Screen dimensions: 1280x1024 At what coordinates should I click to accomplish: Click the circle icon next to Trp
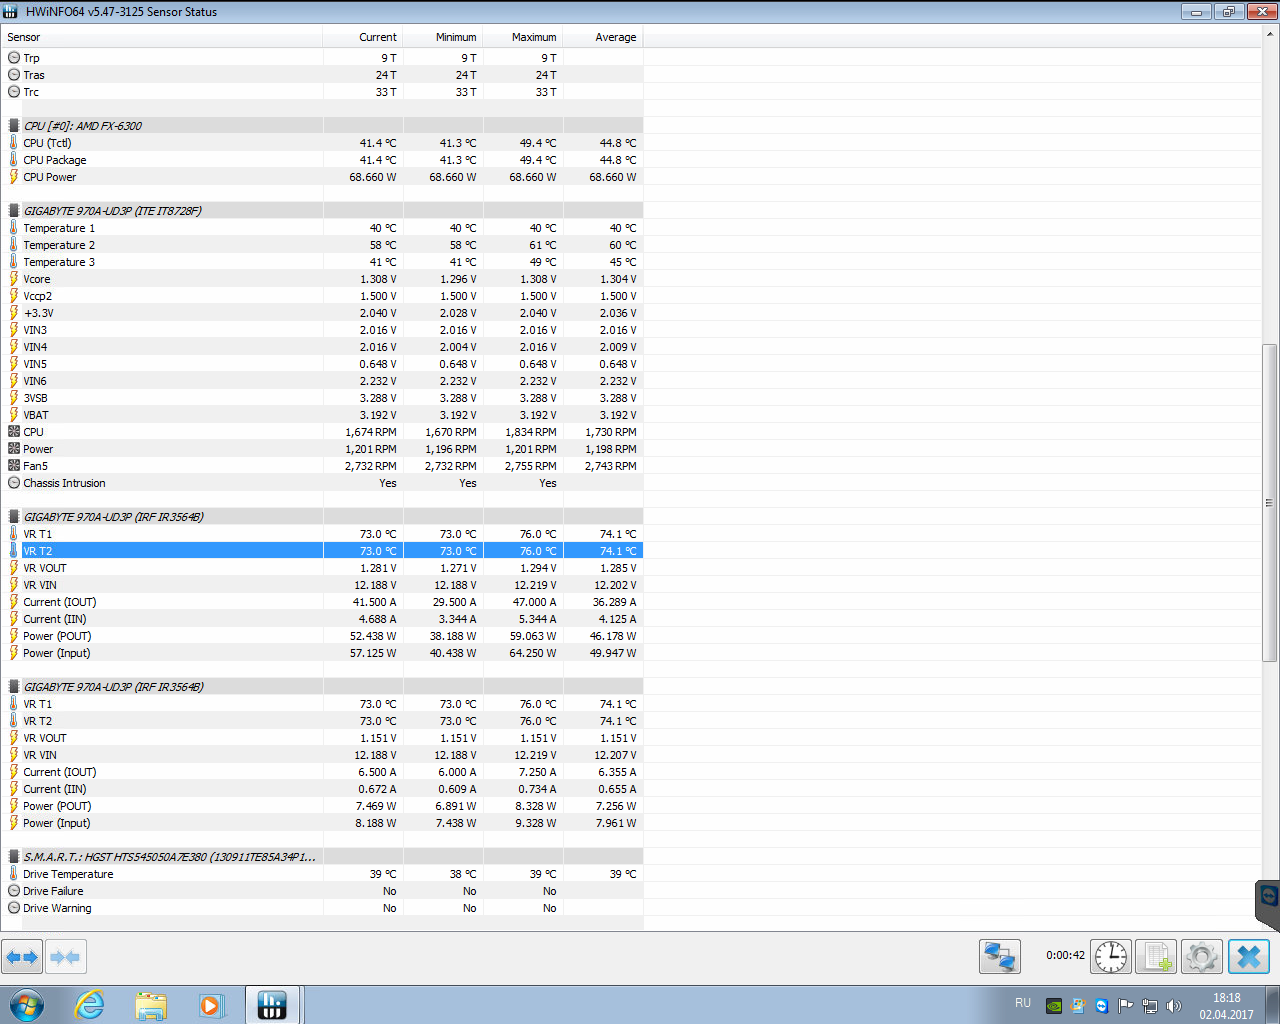(14, 58)
